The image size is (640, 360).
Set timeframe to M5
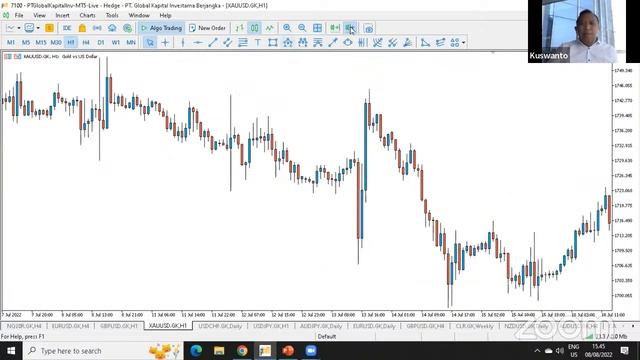(26, 42)
